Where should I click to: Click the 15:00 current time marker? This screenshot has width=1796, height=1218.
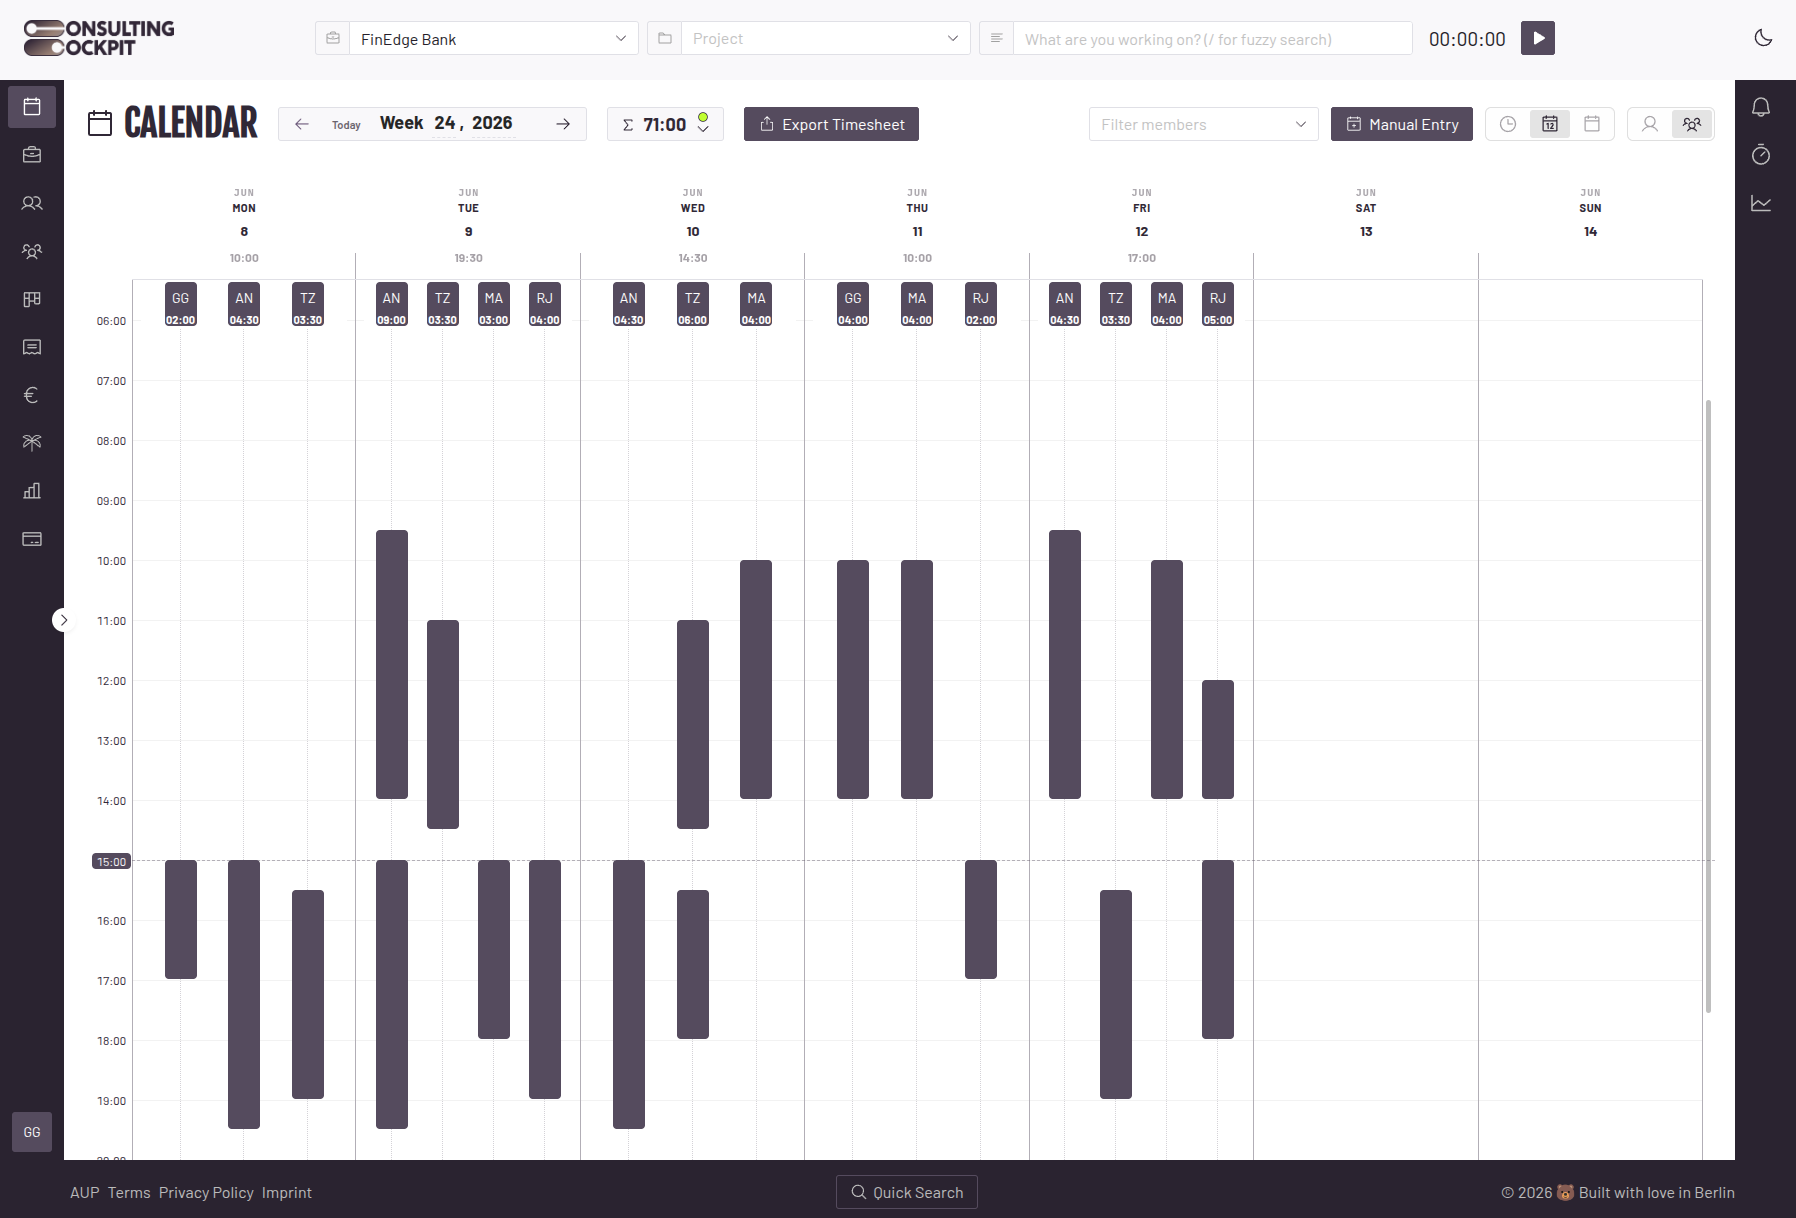click(111, 861)
